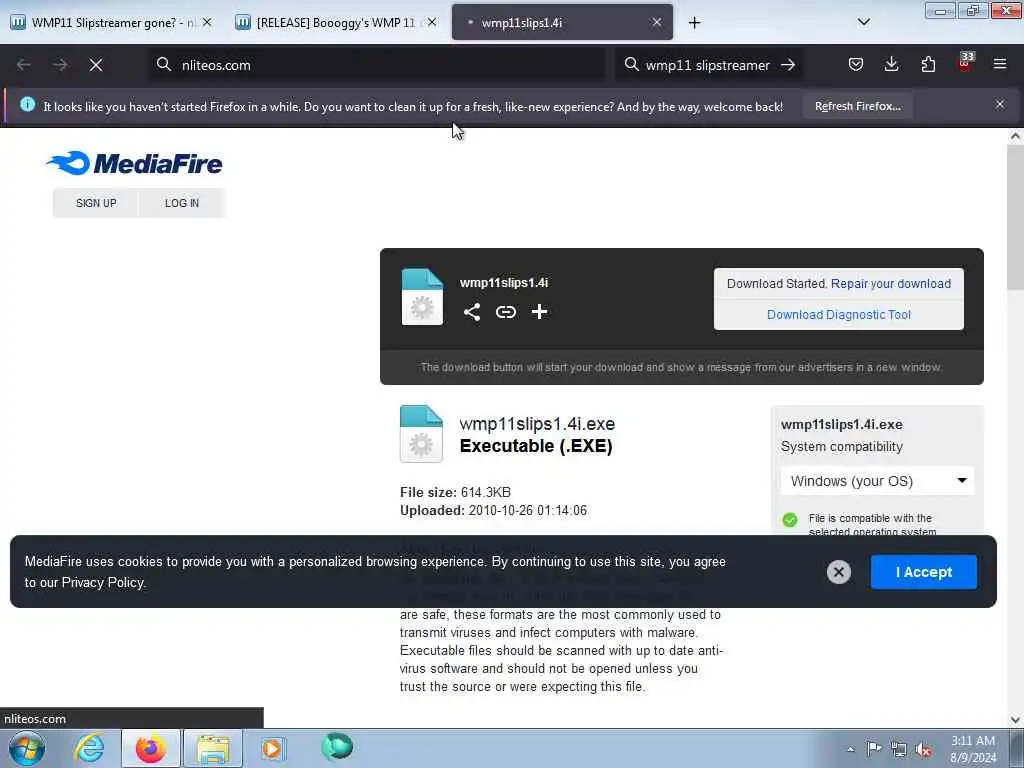Click the copy link icon for wmp11slips1.4i

[505, 312]
